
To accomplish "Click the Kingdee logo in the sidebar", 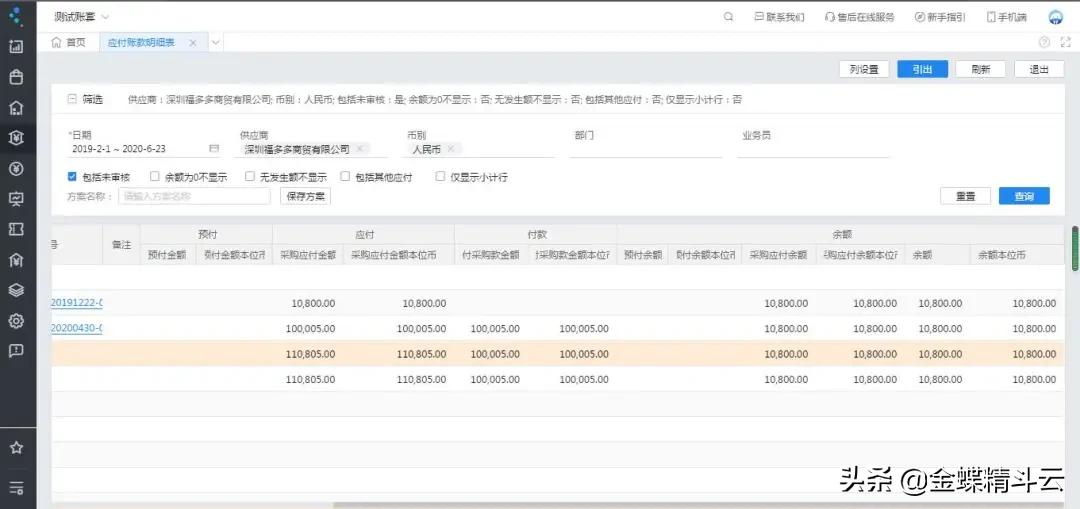I will pyautogui.click(x=17, y=16).
